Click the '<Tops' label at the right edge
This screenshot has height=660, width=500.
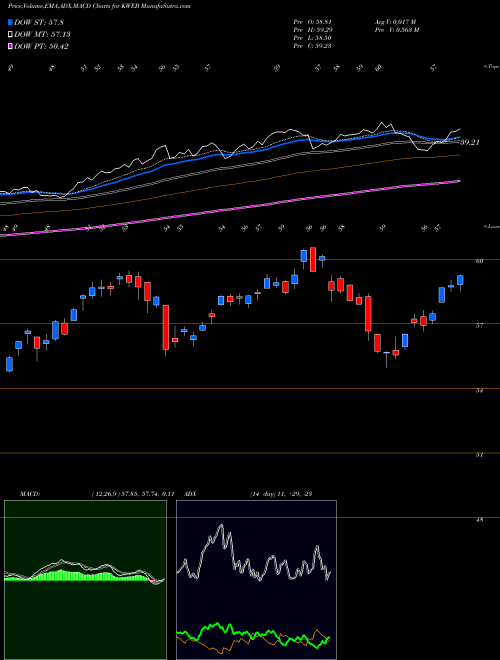(x=491, y=67)
